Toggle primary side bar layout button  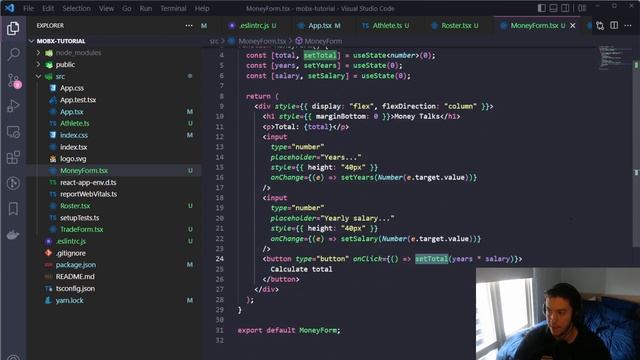click(x=542, y=8)
